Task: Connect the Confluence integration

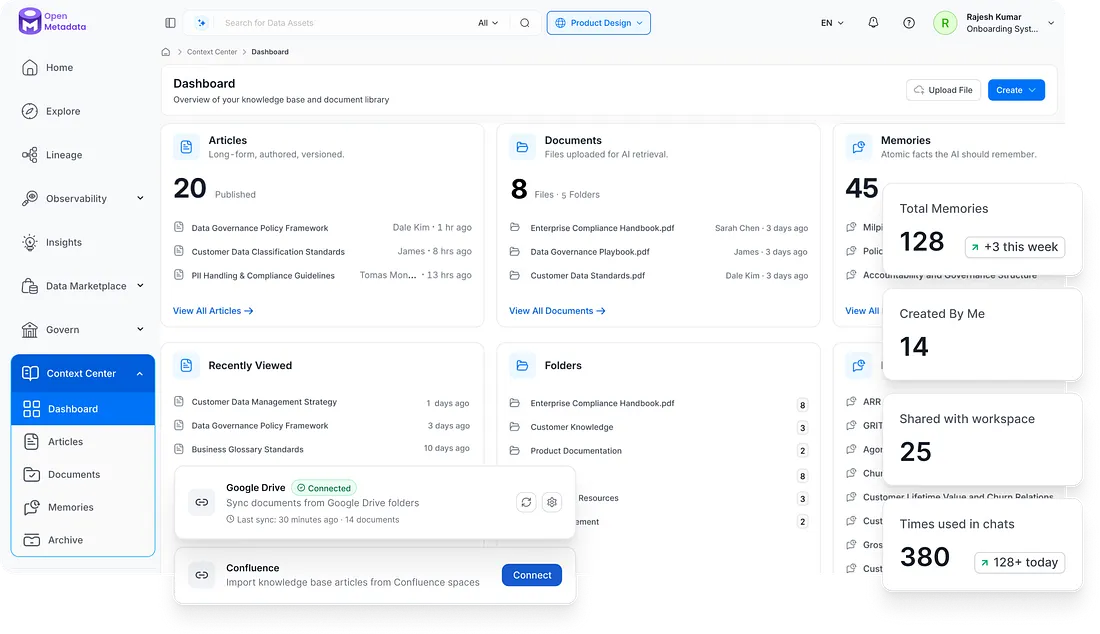Action: coord(532,575)
